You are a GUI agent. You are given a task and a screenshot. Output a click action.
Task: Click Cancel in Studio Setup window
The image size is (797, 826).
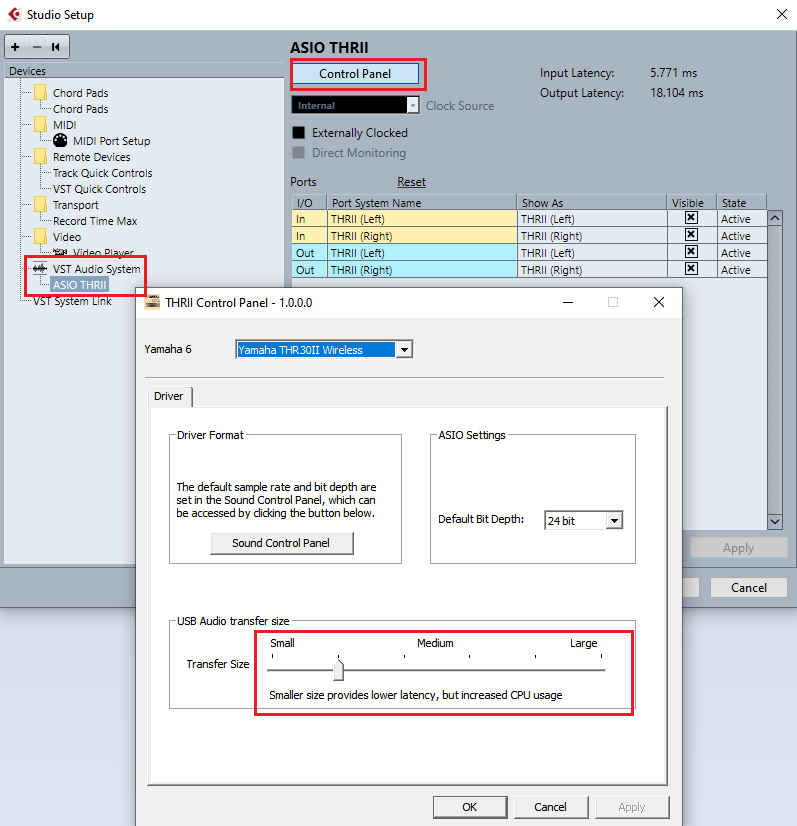[749, 587]
